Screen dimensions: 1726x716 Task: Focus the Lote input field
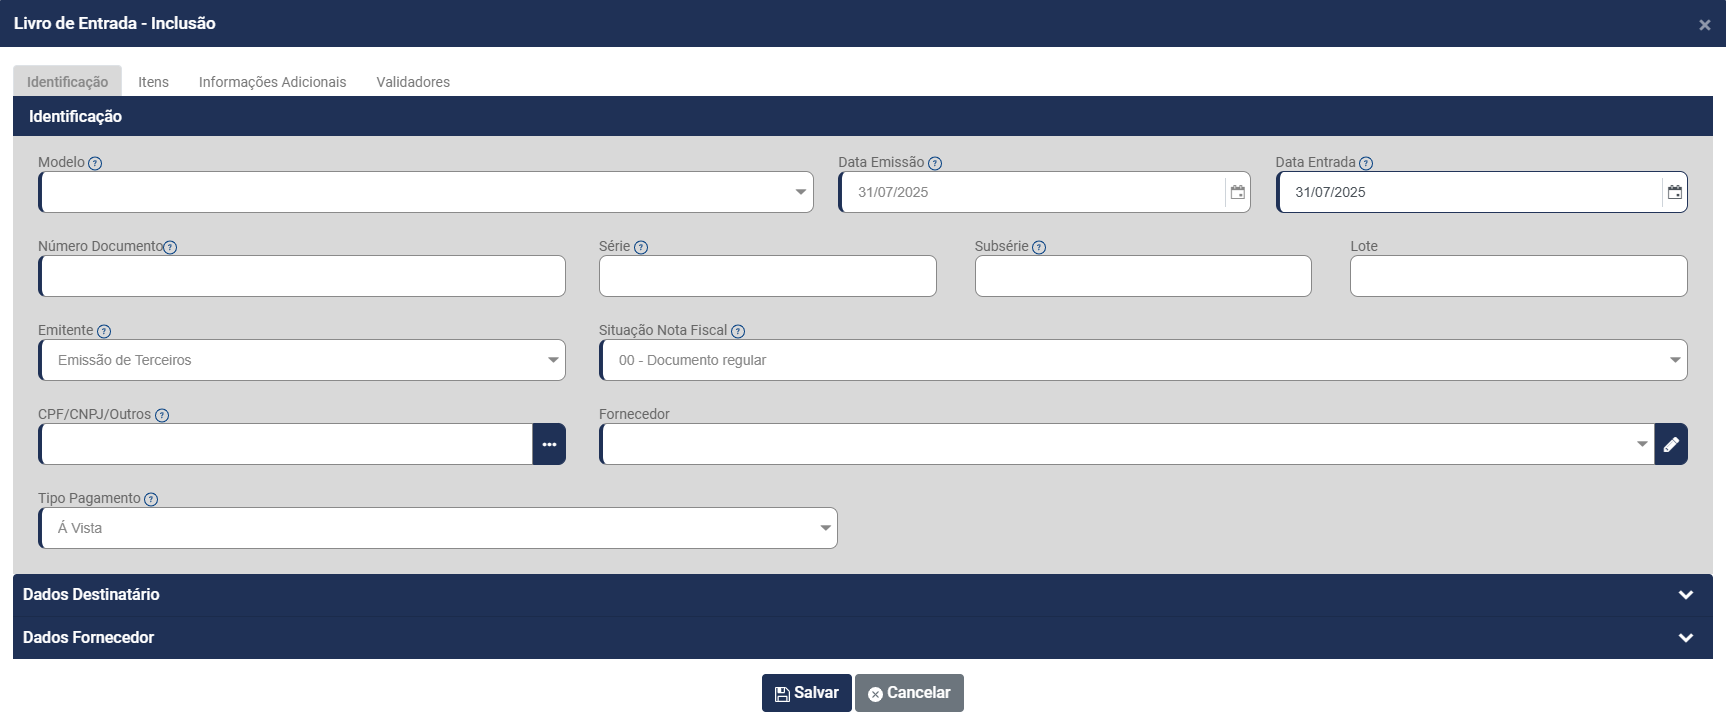click(1519, 276)
